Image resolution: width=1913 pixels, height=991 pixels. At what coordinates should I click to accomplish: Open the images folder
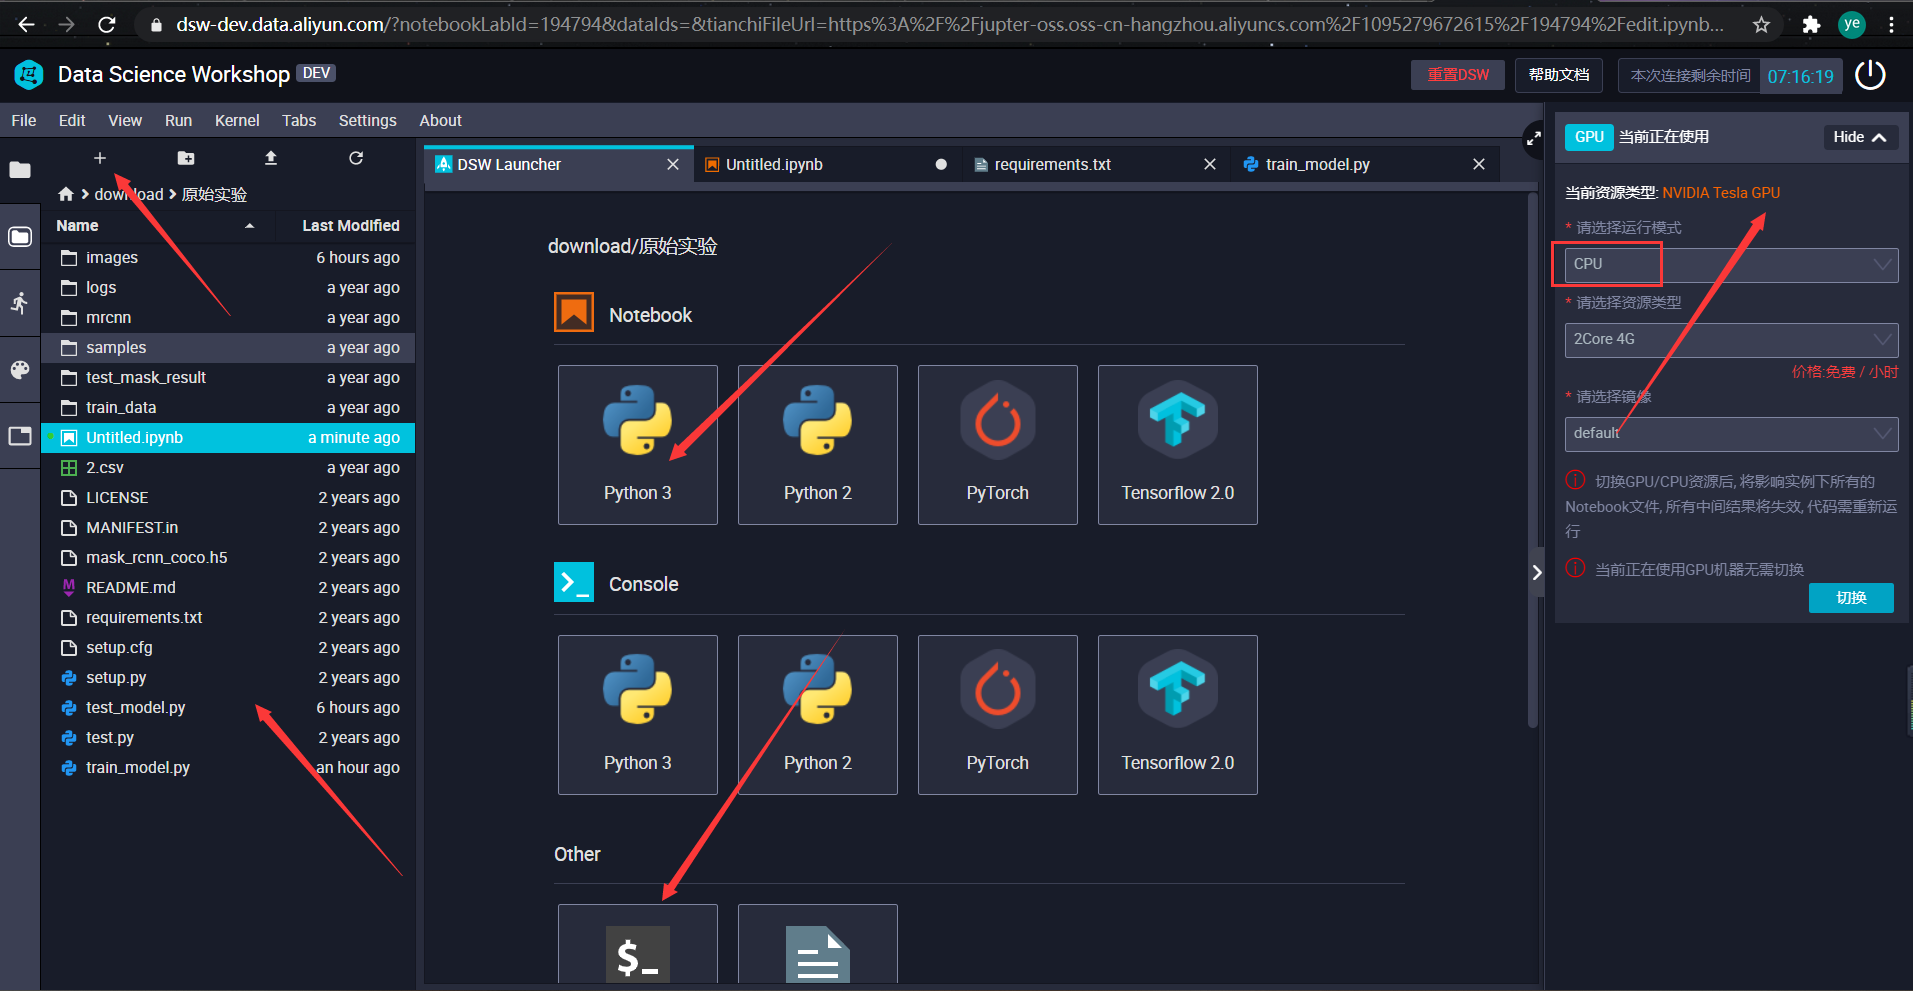point(228,258)
